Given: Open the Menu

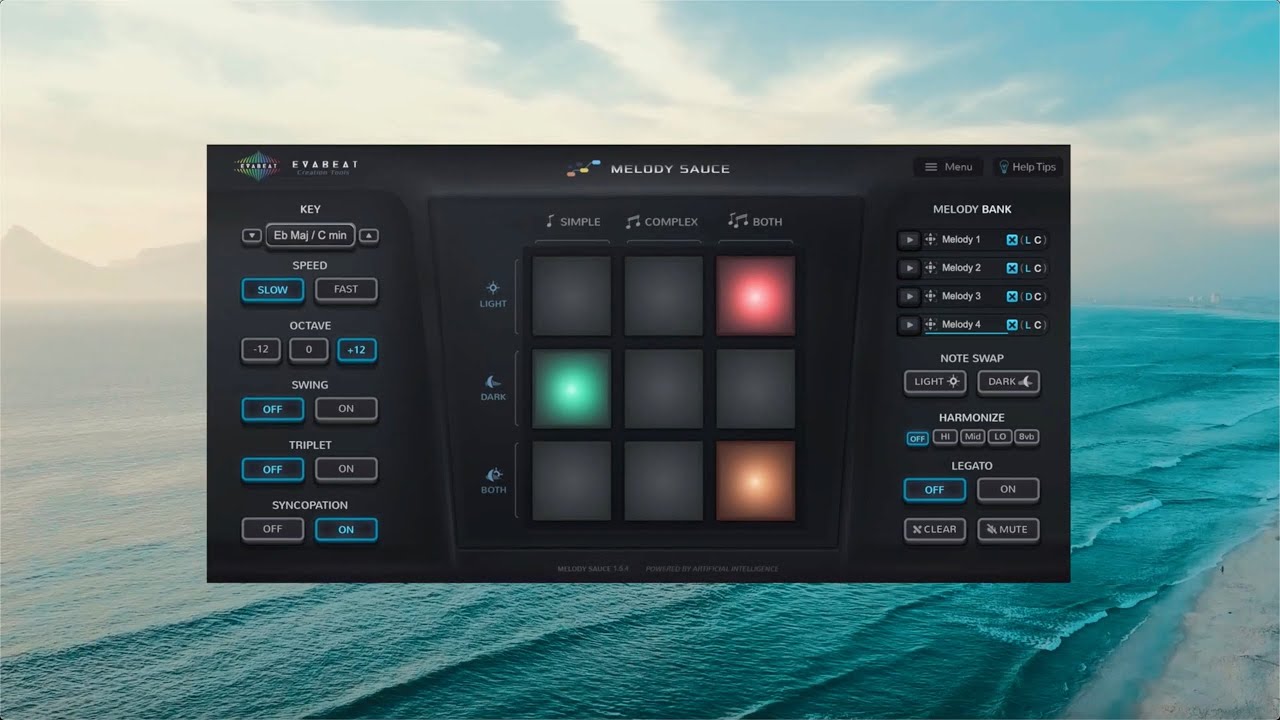Looking at the screenshot, I should (948, 167).
